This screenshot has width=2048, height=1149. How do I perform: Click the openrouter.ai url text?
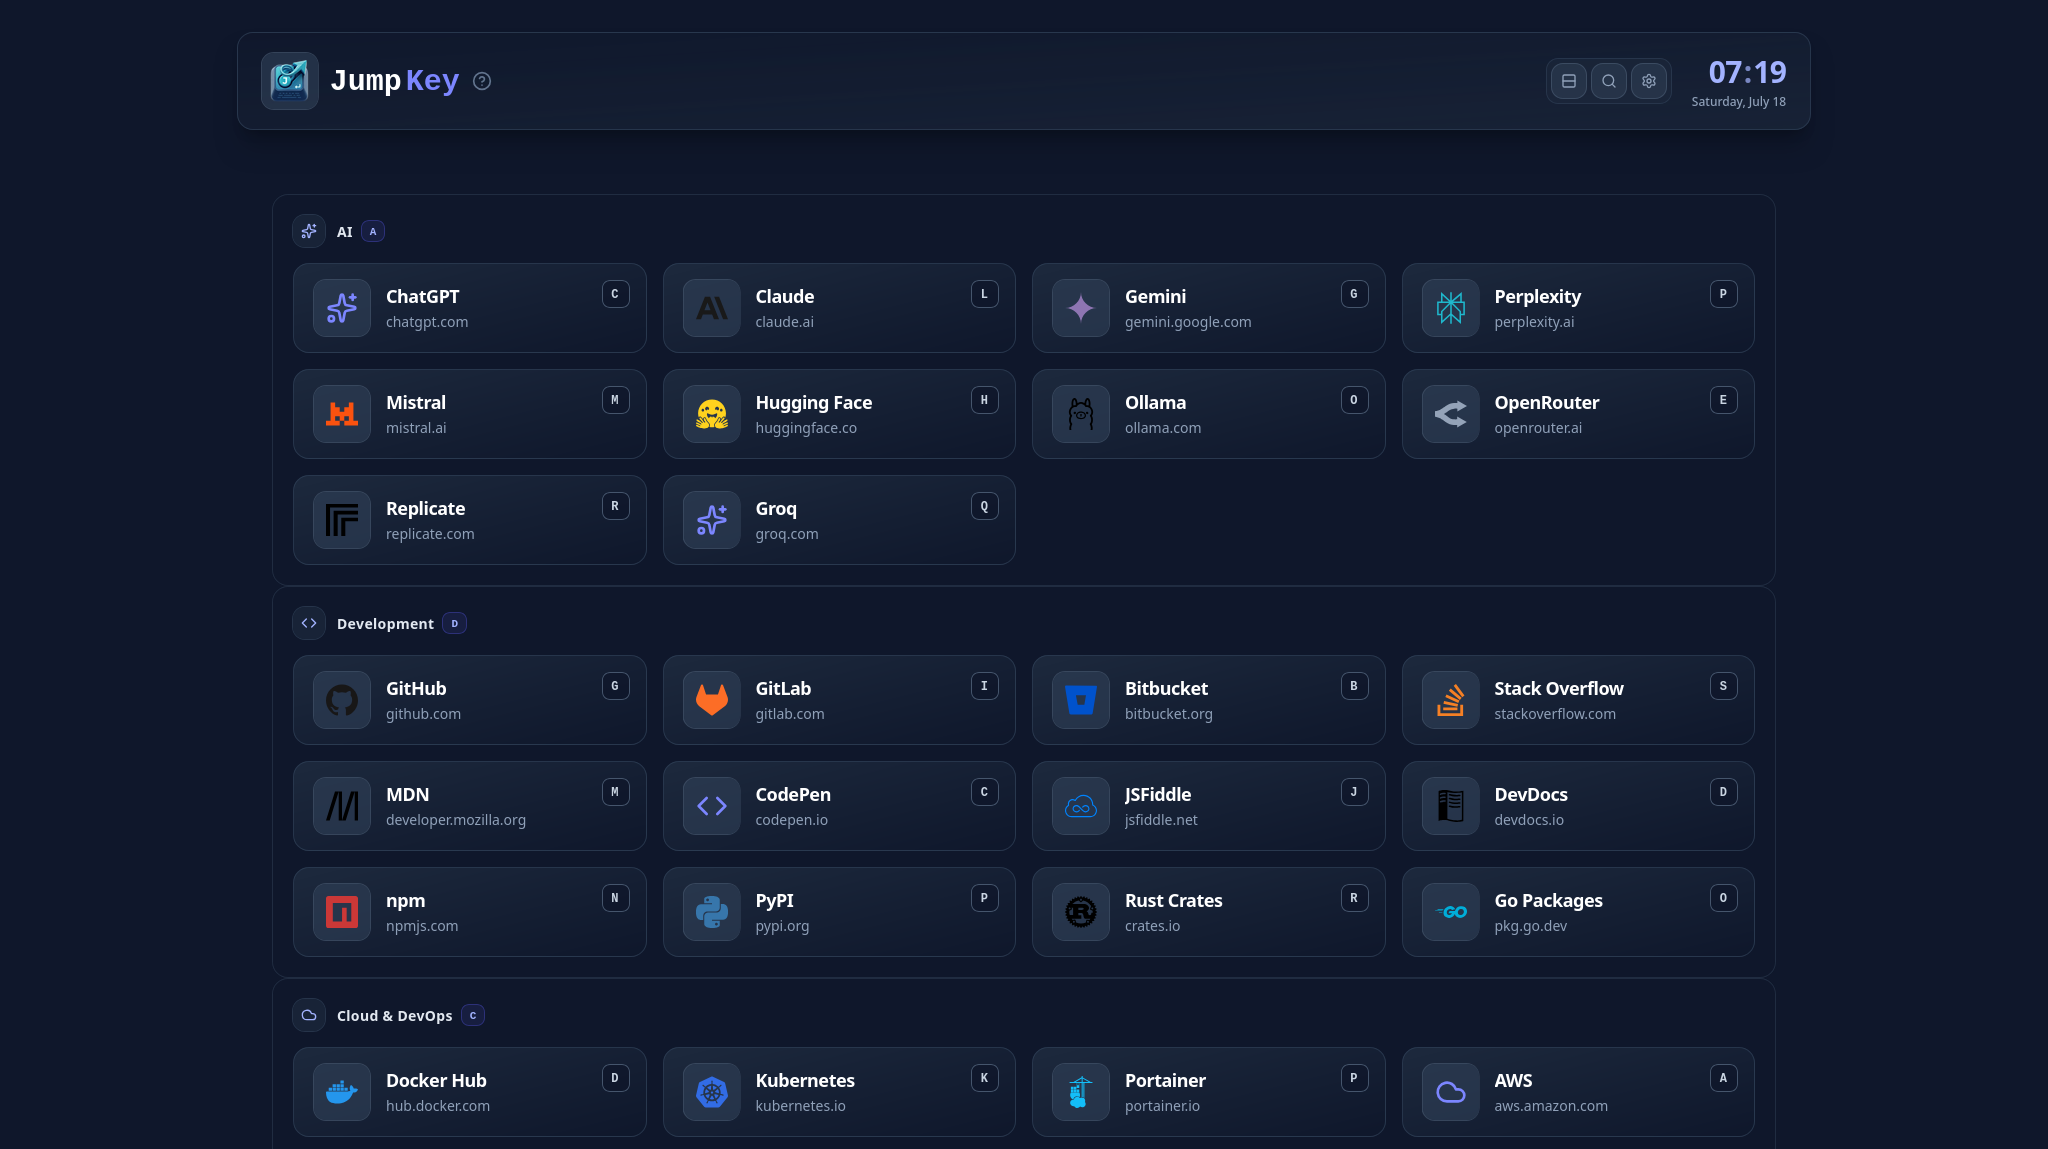pos(1538,428)
